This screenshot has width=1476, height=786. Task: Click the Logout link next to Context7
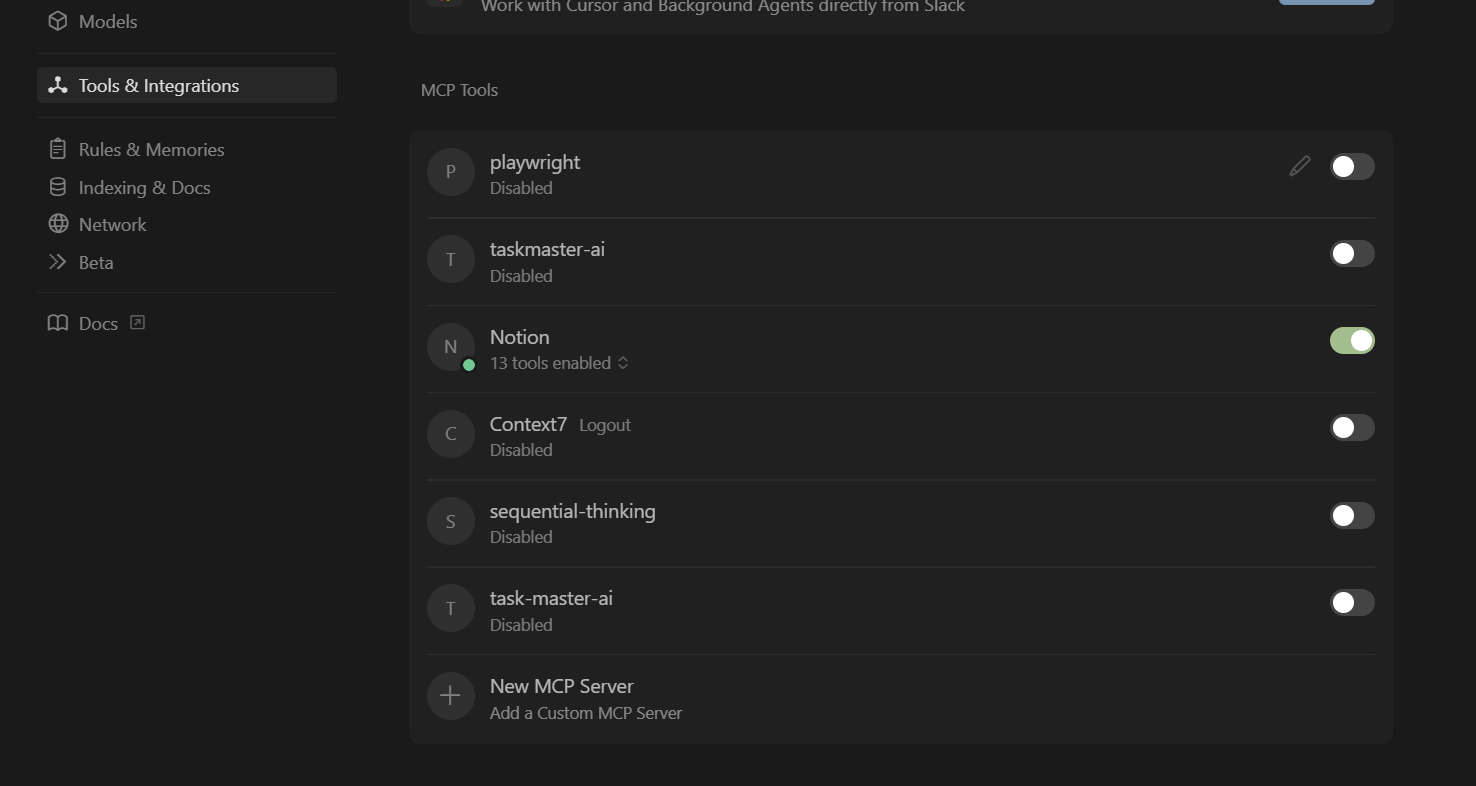click(x=605, y=425)
